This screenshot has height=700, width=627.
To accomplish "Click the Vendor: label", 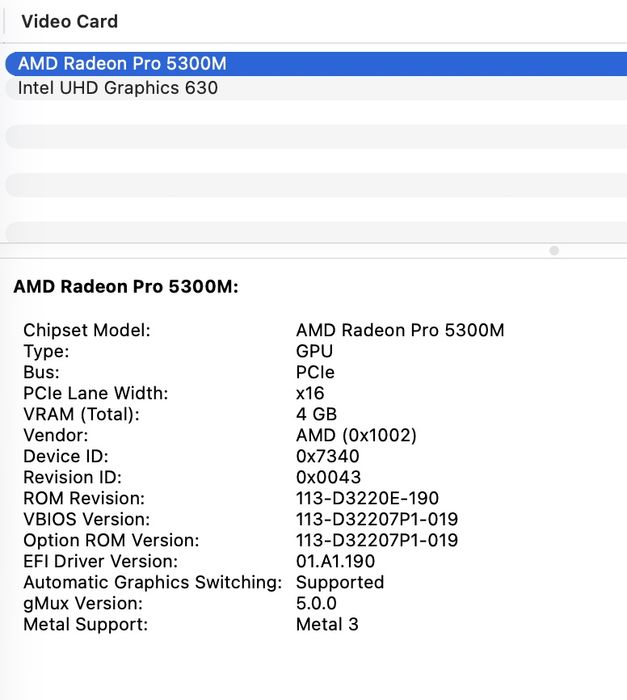I will tap(56, 435).
